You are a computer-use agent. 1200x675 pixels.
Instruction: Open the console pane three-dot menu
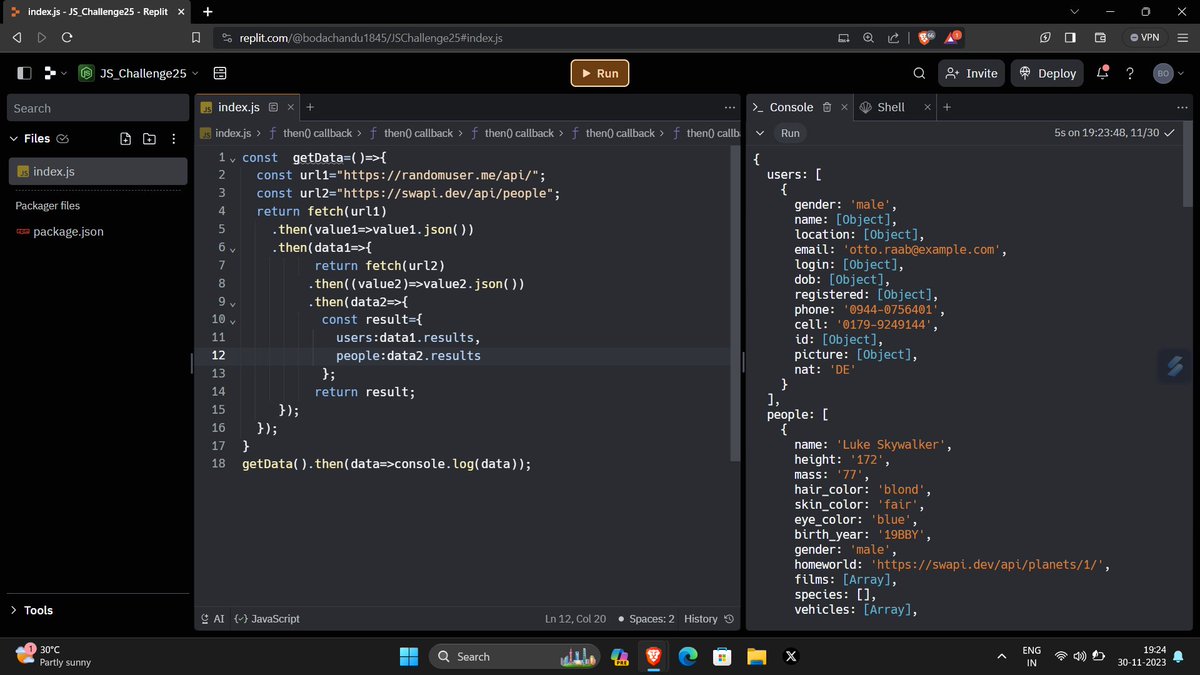tap(1183, 107)
